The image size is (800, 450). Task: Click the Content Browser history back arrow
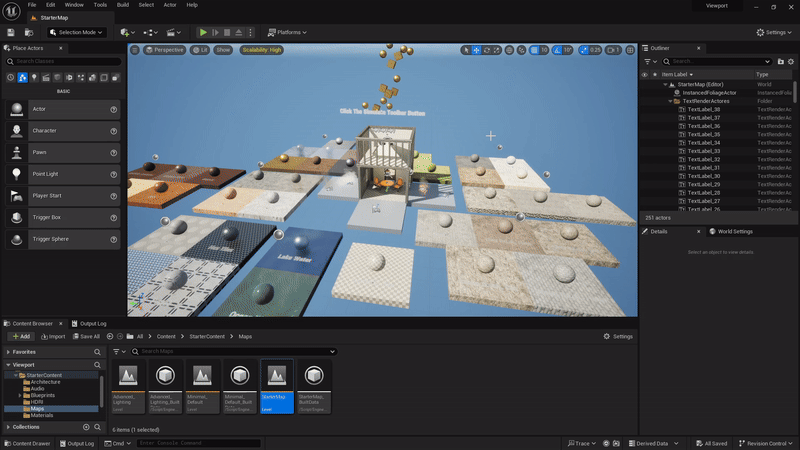click(x=110, y=336)
